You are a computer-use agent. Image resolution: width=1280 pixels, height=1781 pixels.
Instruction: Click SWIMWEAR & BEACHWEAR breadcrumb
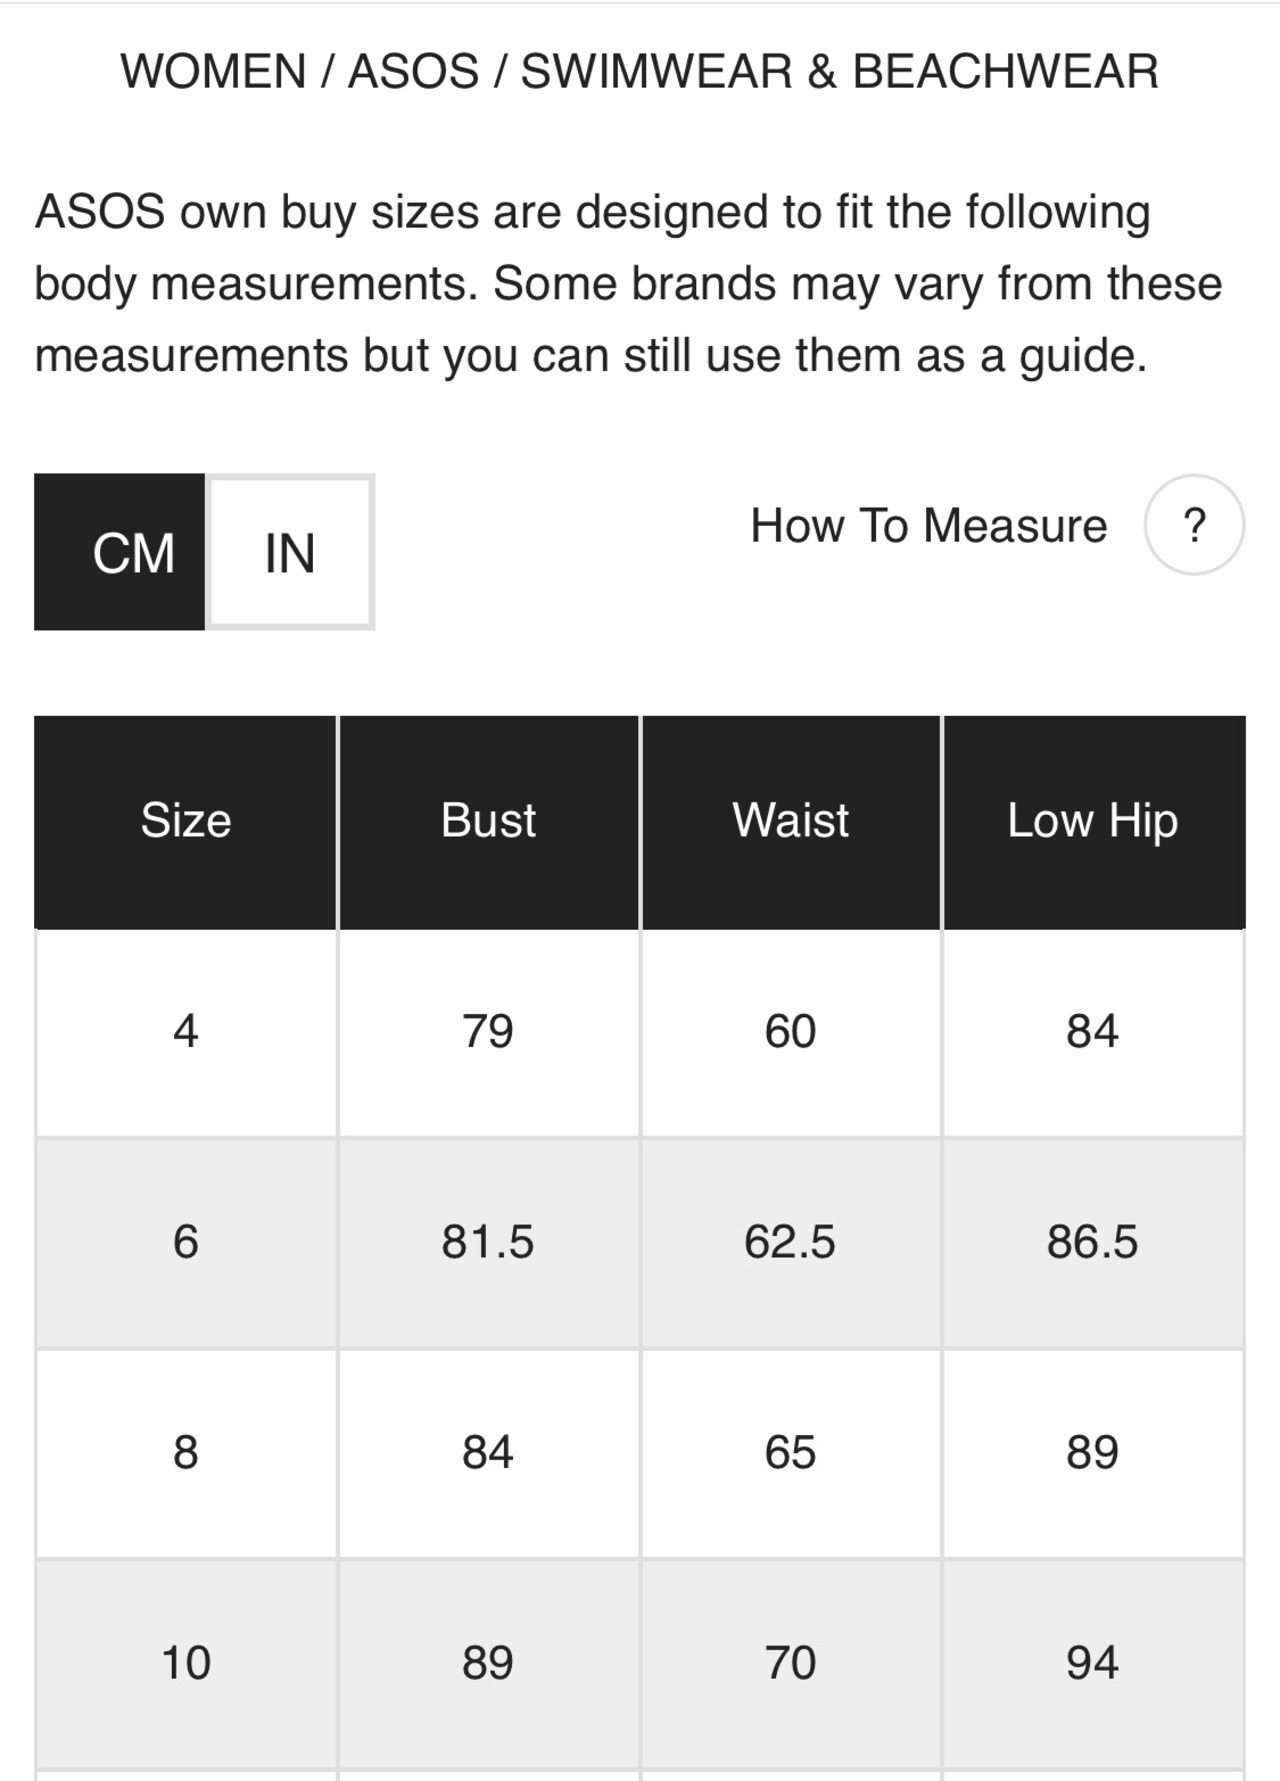(x=840, y=72)
